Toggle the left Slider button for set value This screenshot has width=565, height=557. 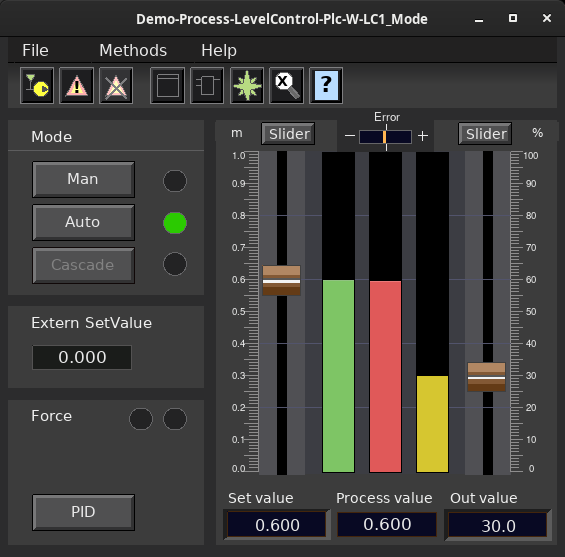[x=288, y=134]
